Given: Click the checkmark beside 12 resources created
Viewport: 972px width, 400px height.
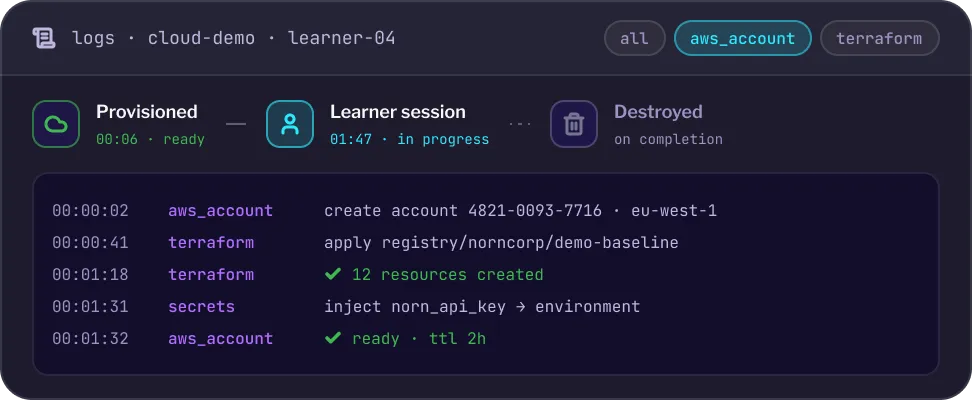Looking at the screenshot, I should (333, 274).
